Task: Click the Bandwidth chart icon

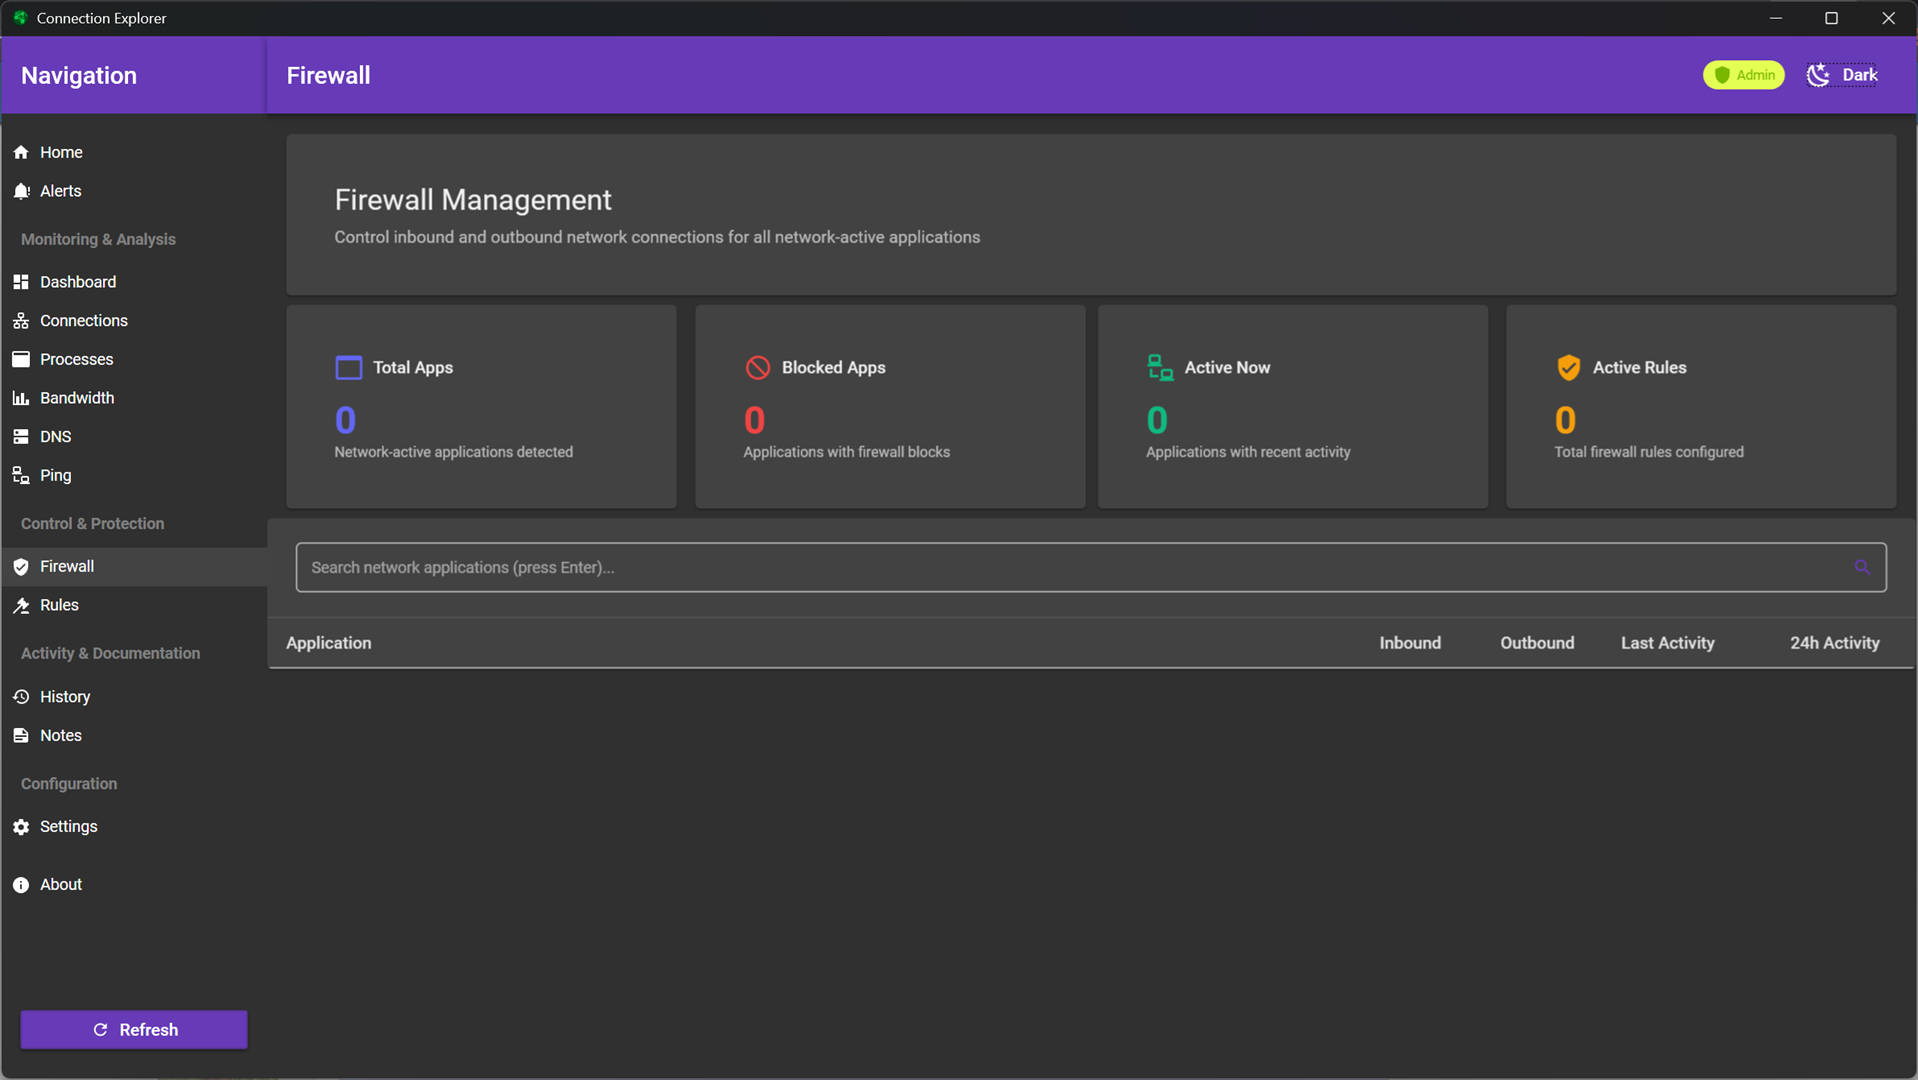Action: point(21,398)
